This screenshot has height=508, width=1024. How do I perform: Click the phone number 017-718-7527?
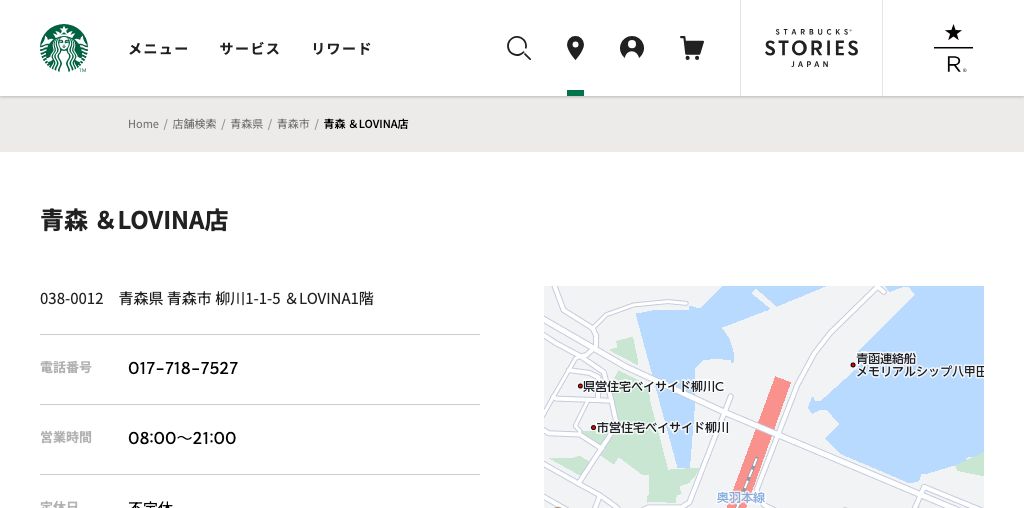[183, 368]
